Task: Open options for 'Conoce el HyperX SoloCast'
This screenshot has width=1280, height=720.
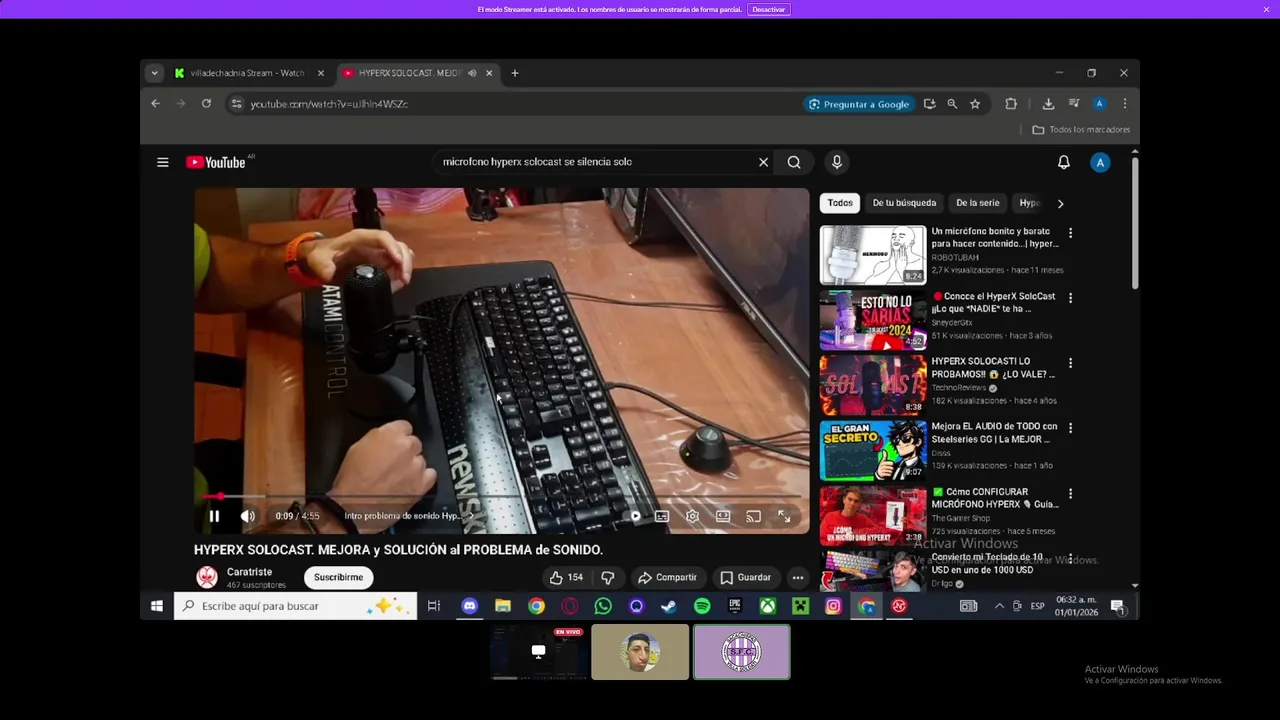Action: coord(1070,298)
